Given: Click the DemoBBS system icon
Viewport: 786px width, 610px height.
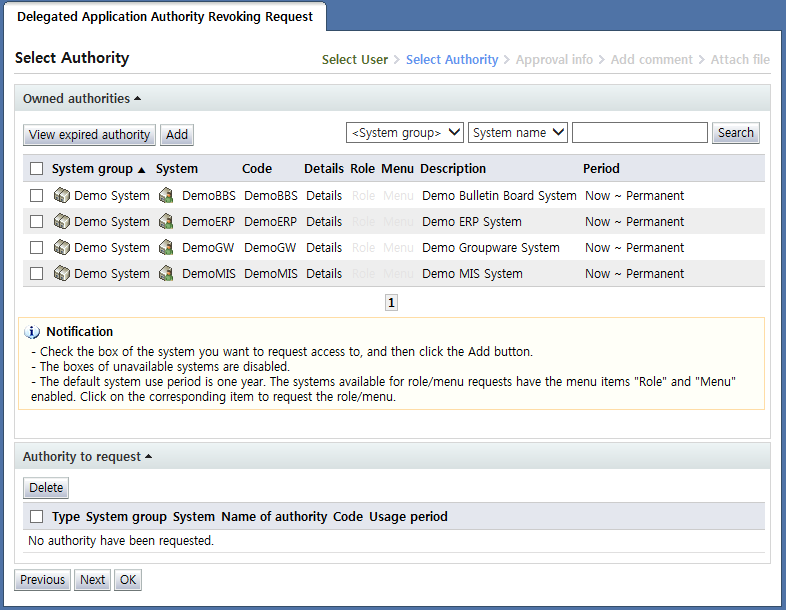Looking at the screenshot, I should tap(166, 196).
